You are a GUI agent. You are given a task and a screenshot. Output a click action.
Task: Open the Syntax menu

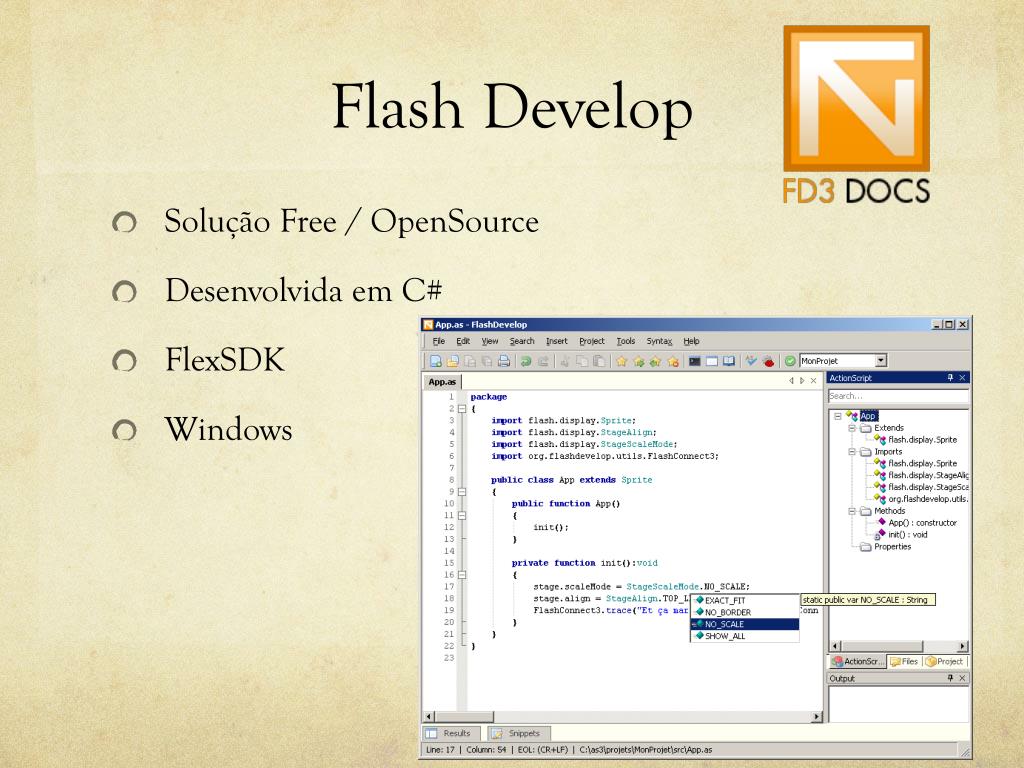[x=659, y=341]
